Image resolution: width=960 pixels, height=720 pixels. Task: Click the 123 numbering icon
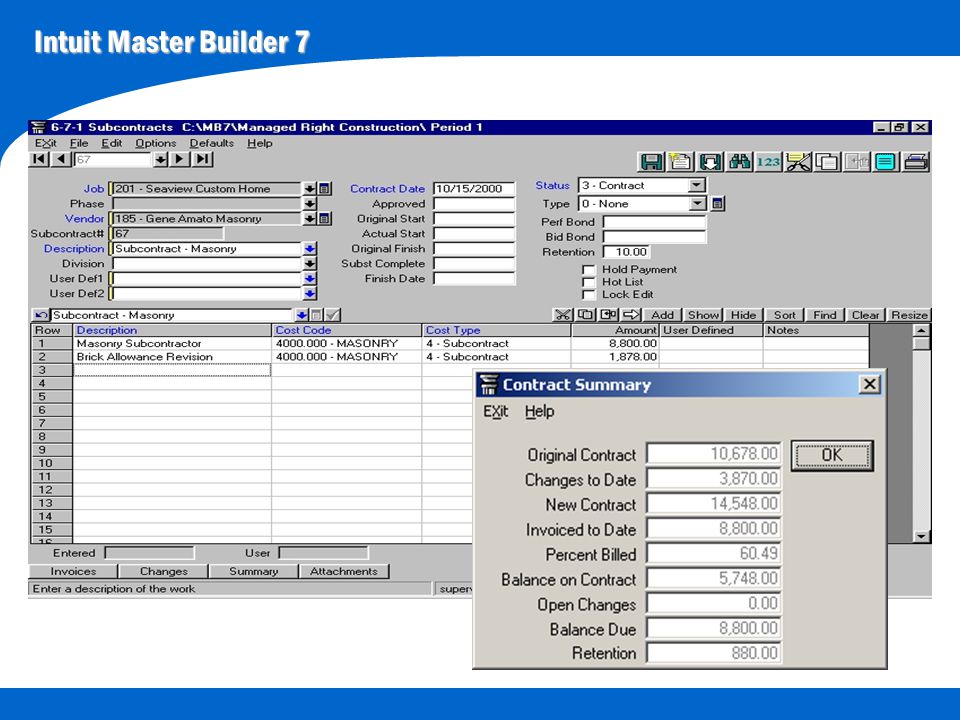[768, 162]
